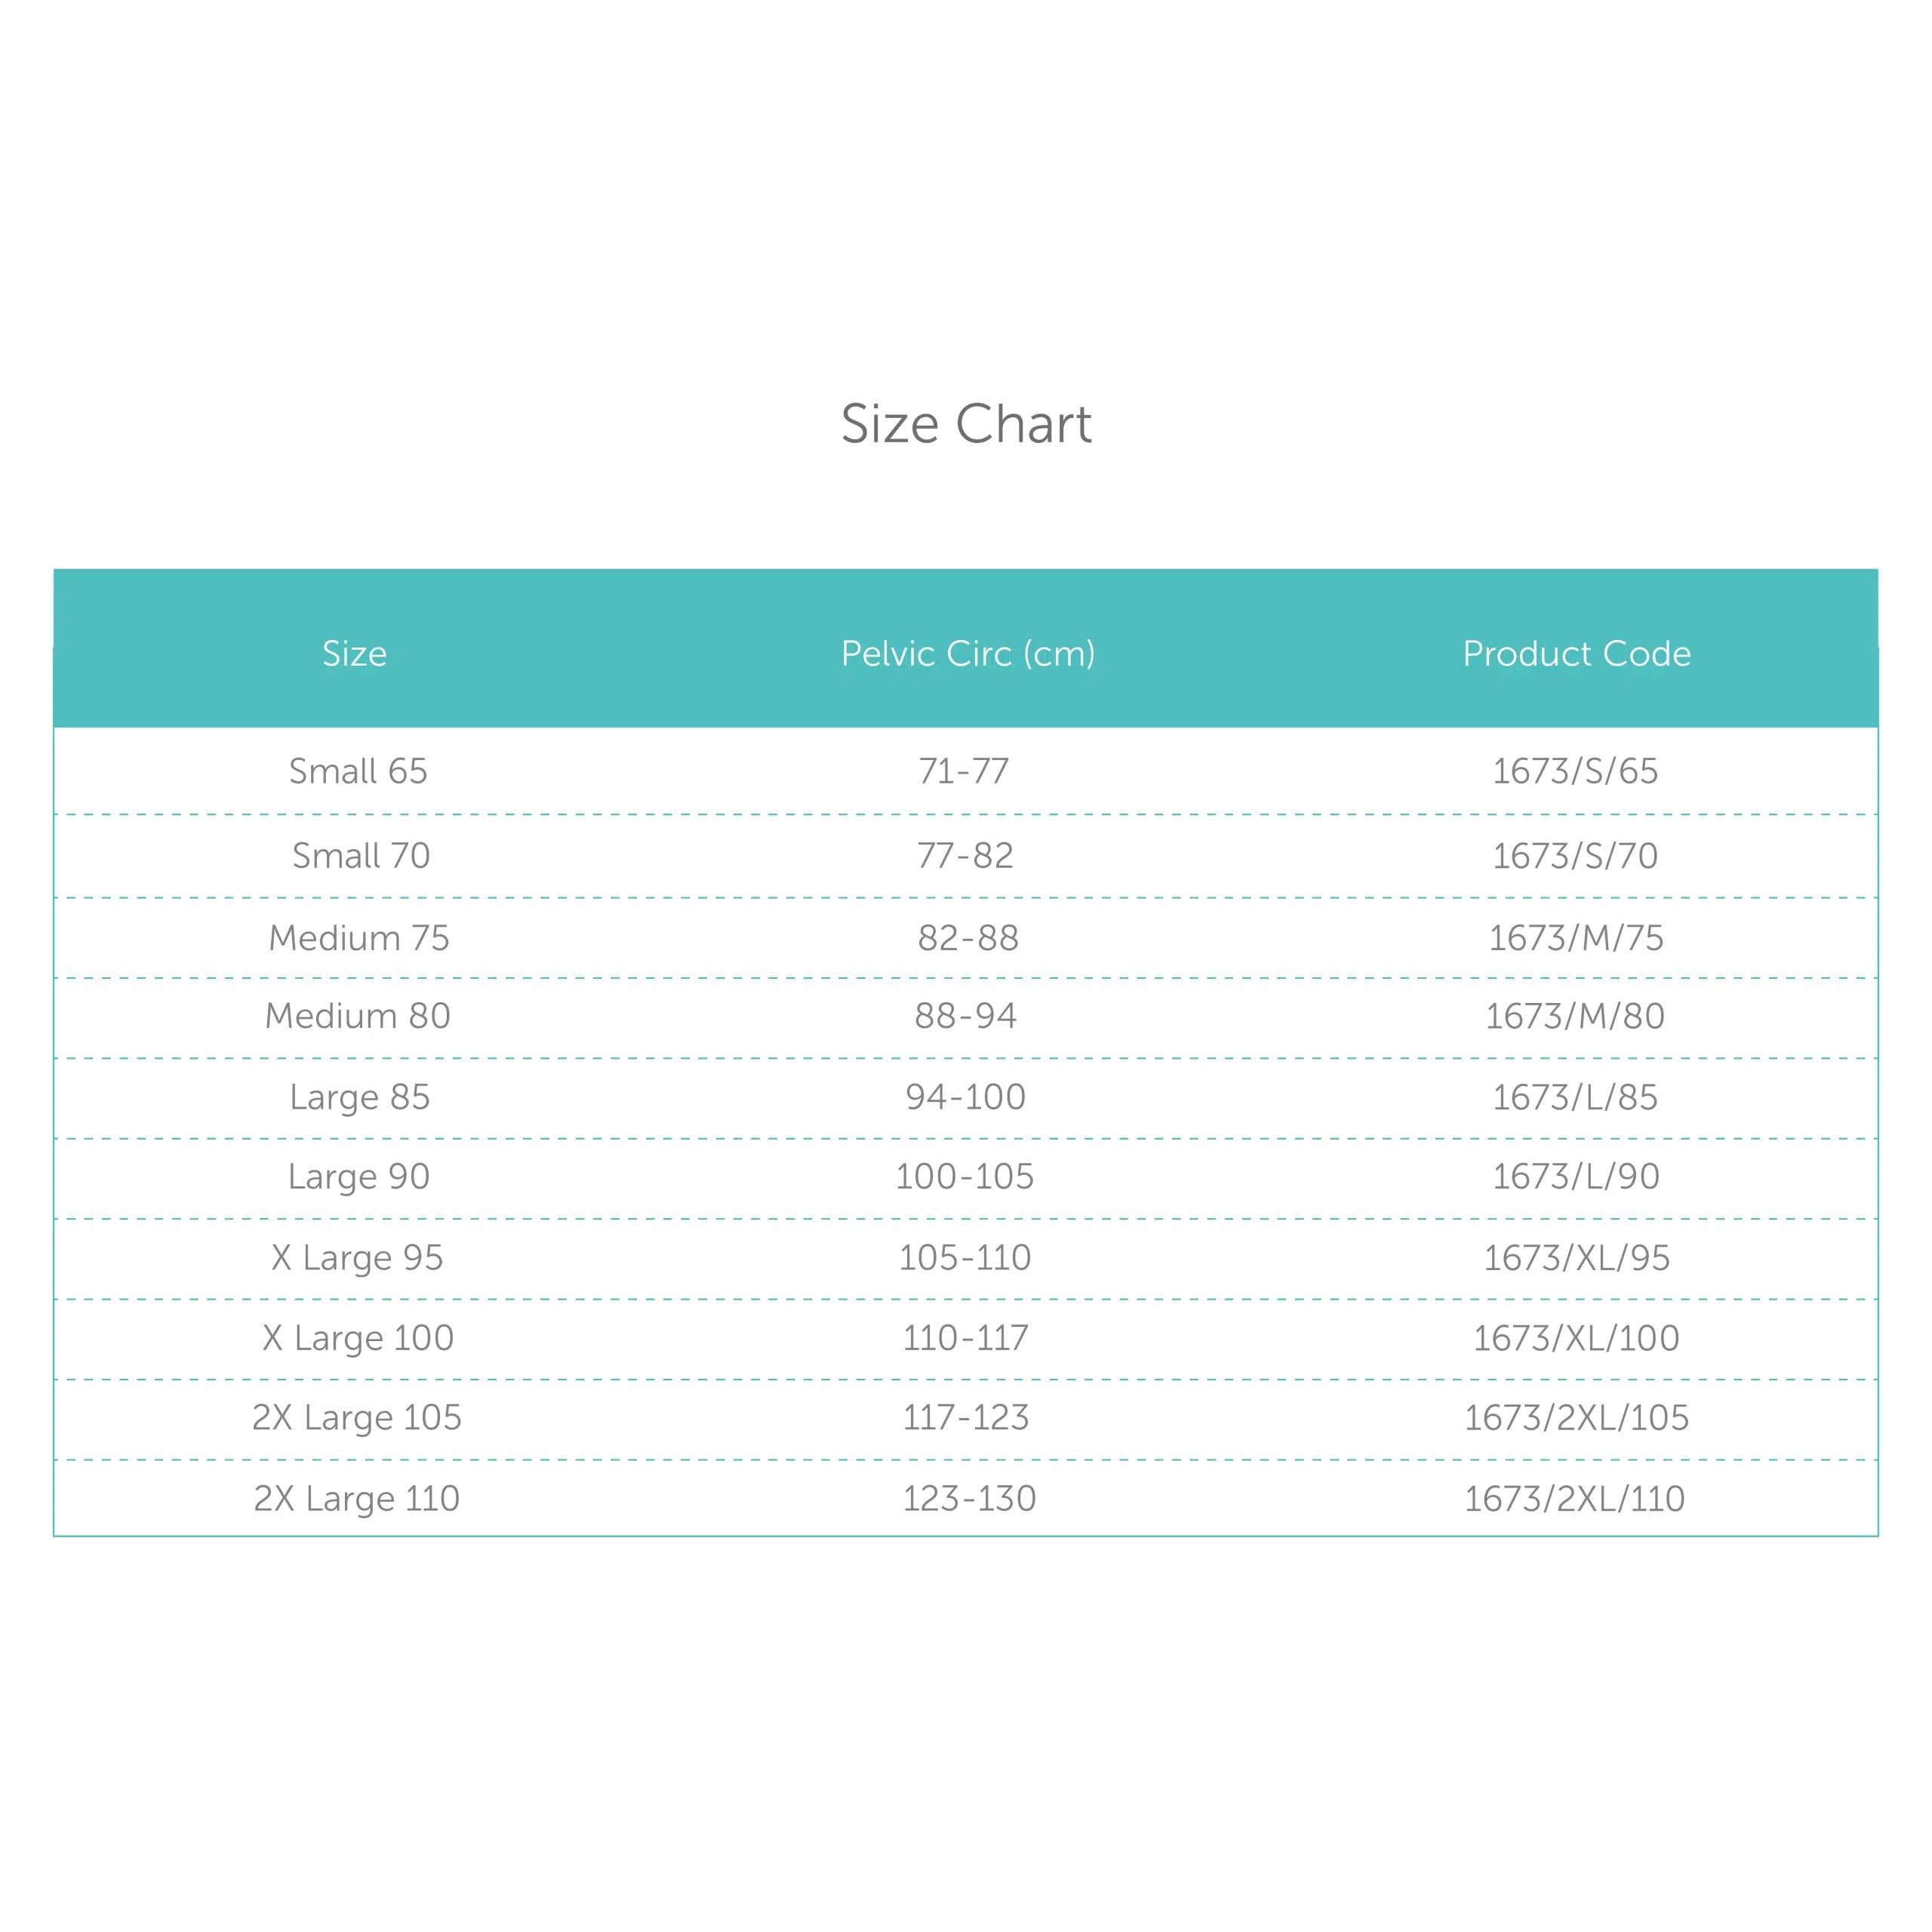The image size is (1932, 1932).
Task: Click the Medium 75 size cell
Action: click(359, 938)
